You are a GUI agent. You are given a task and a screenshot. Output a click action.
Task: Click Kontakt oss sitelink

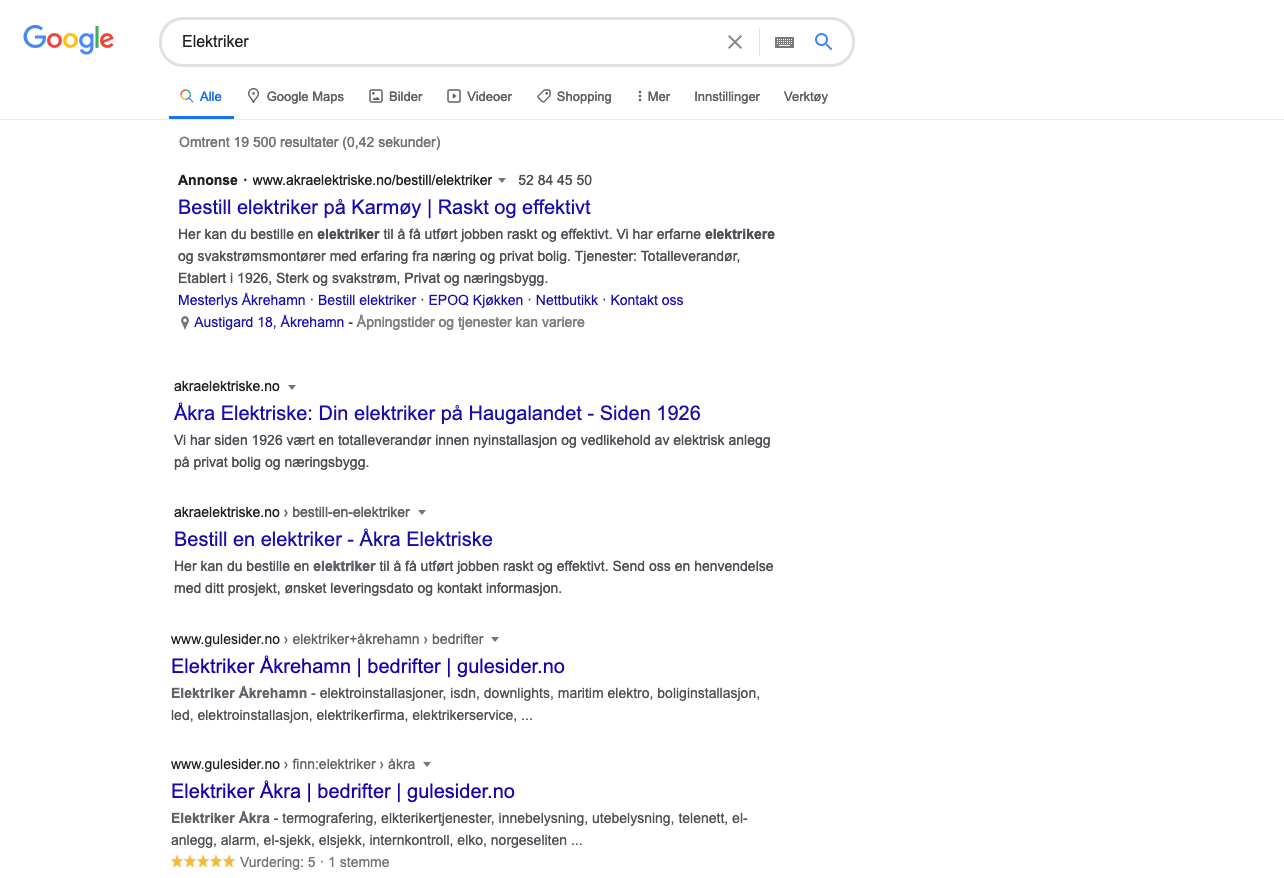[x=647, y=300]
